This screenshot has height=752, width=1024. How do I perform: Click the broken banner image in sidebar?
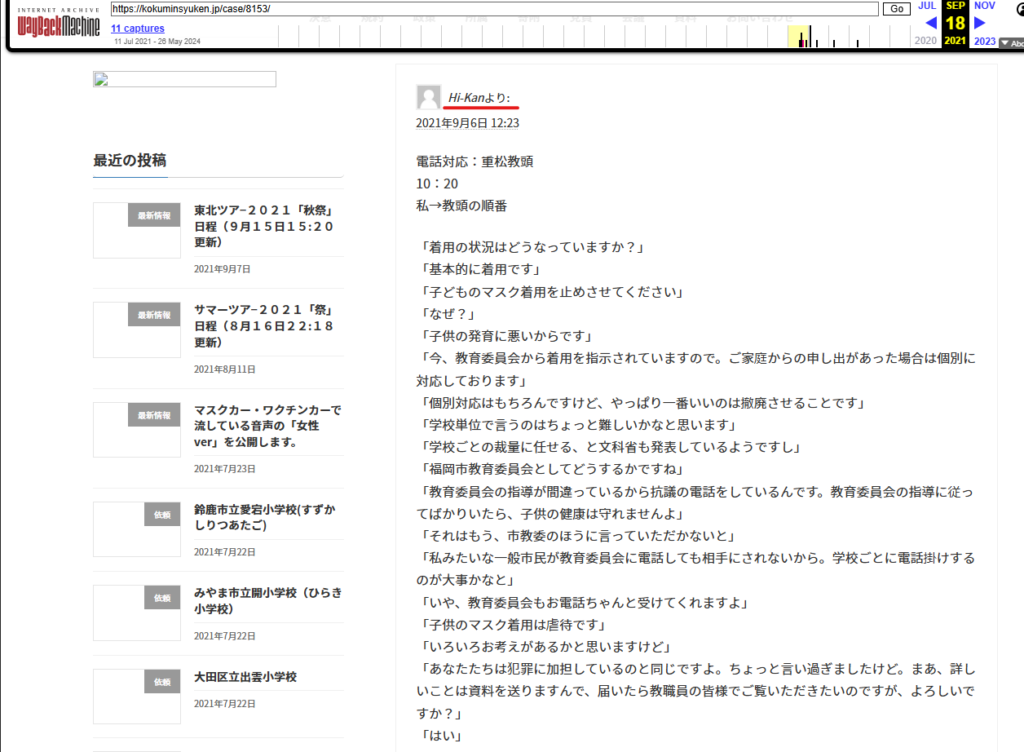click(x=184, y=80)
